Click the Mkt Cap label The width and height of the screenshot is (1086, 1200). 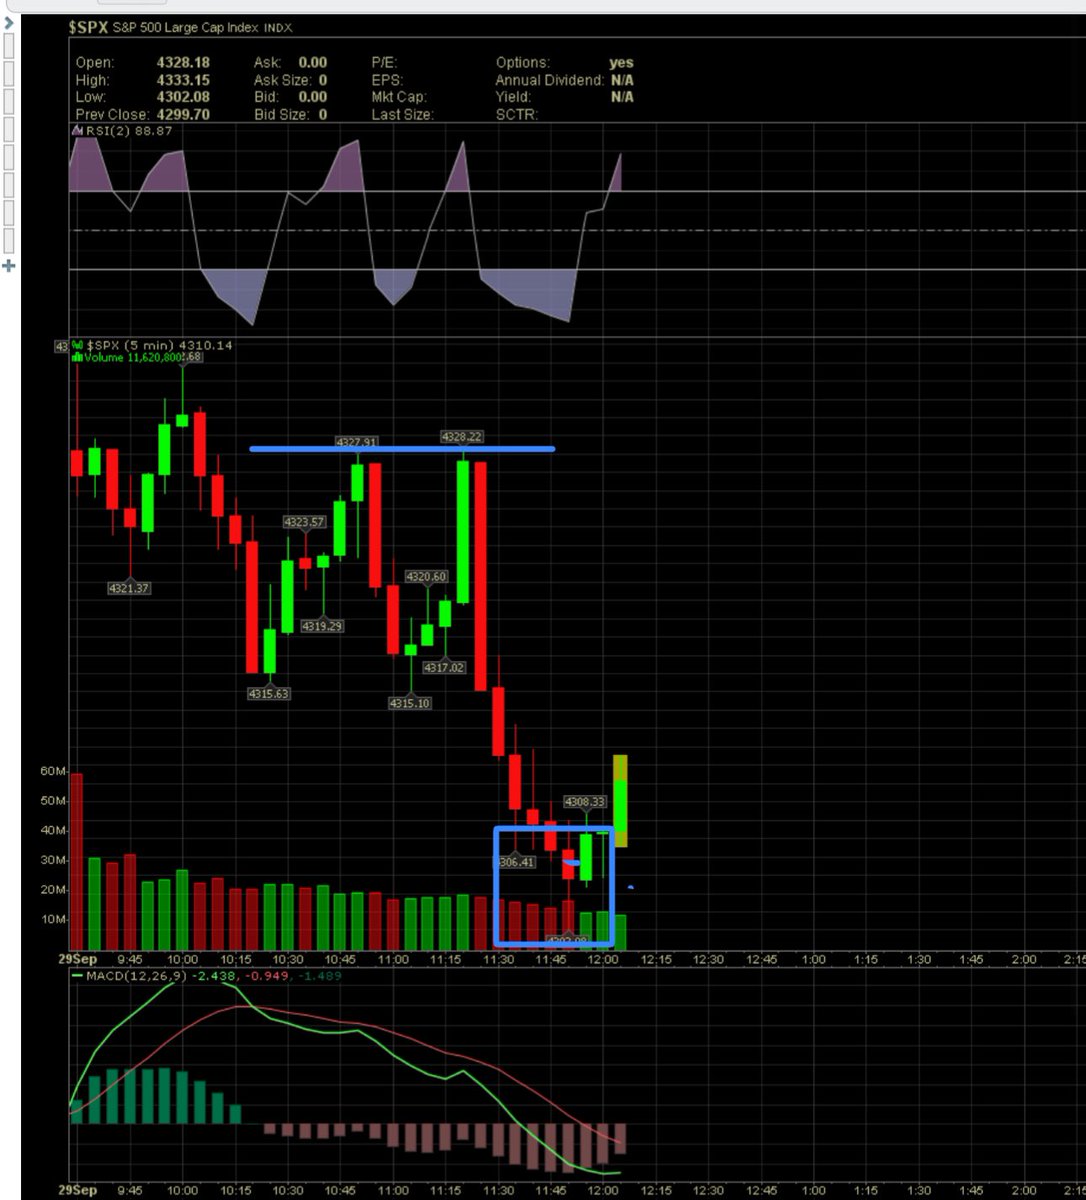point(399,97)
